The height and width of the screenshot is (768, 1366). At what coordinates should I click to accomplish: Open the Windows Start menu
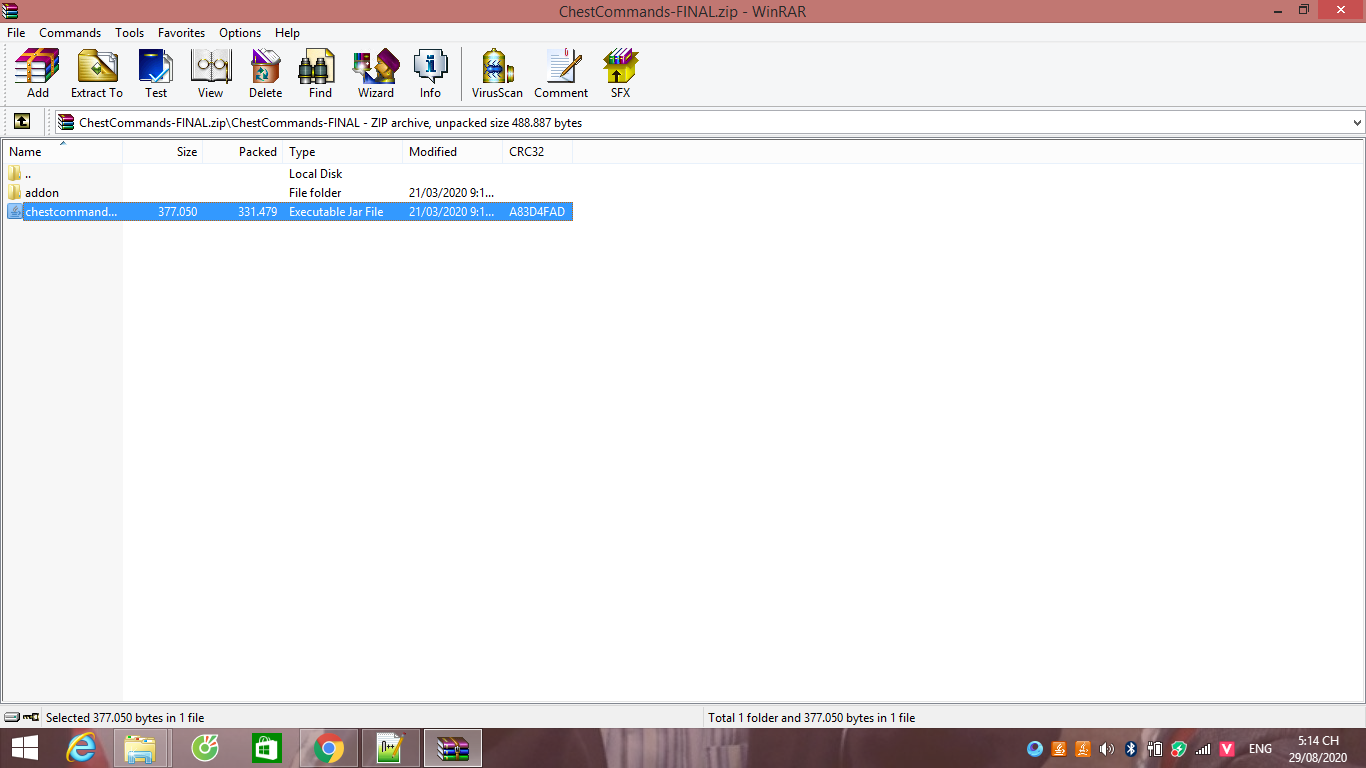tap(25, 748)
